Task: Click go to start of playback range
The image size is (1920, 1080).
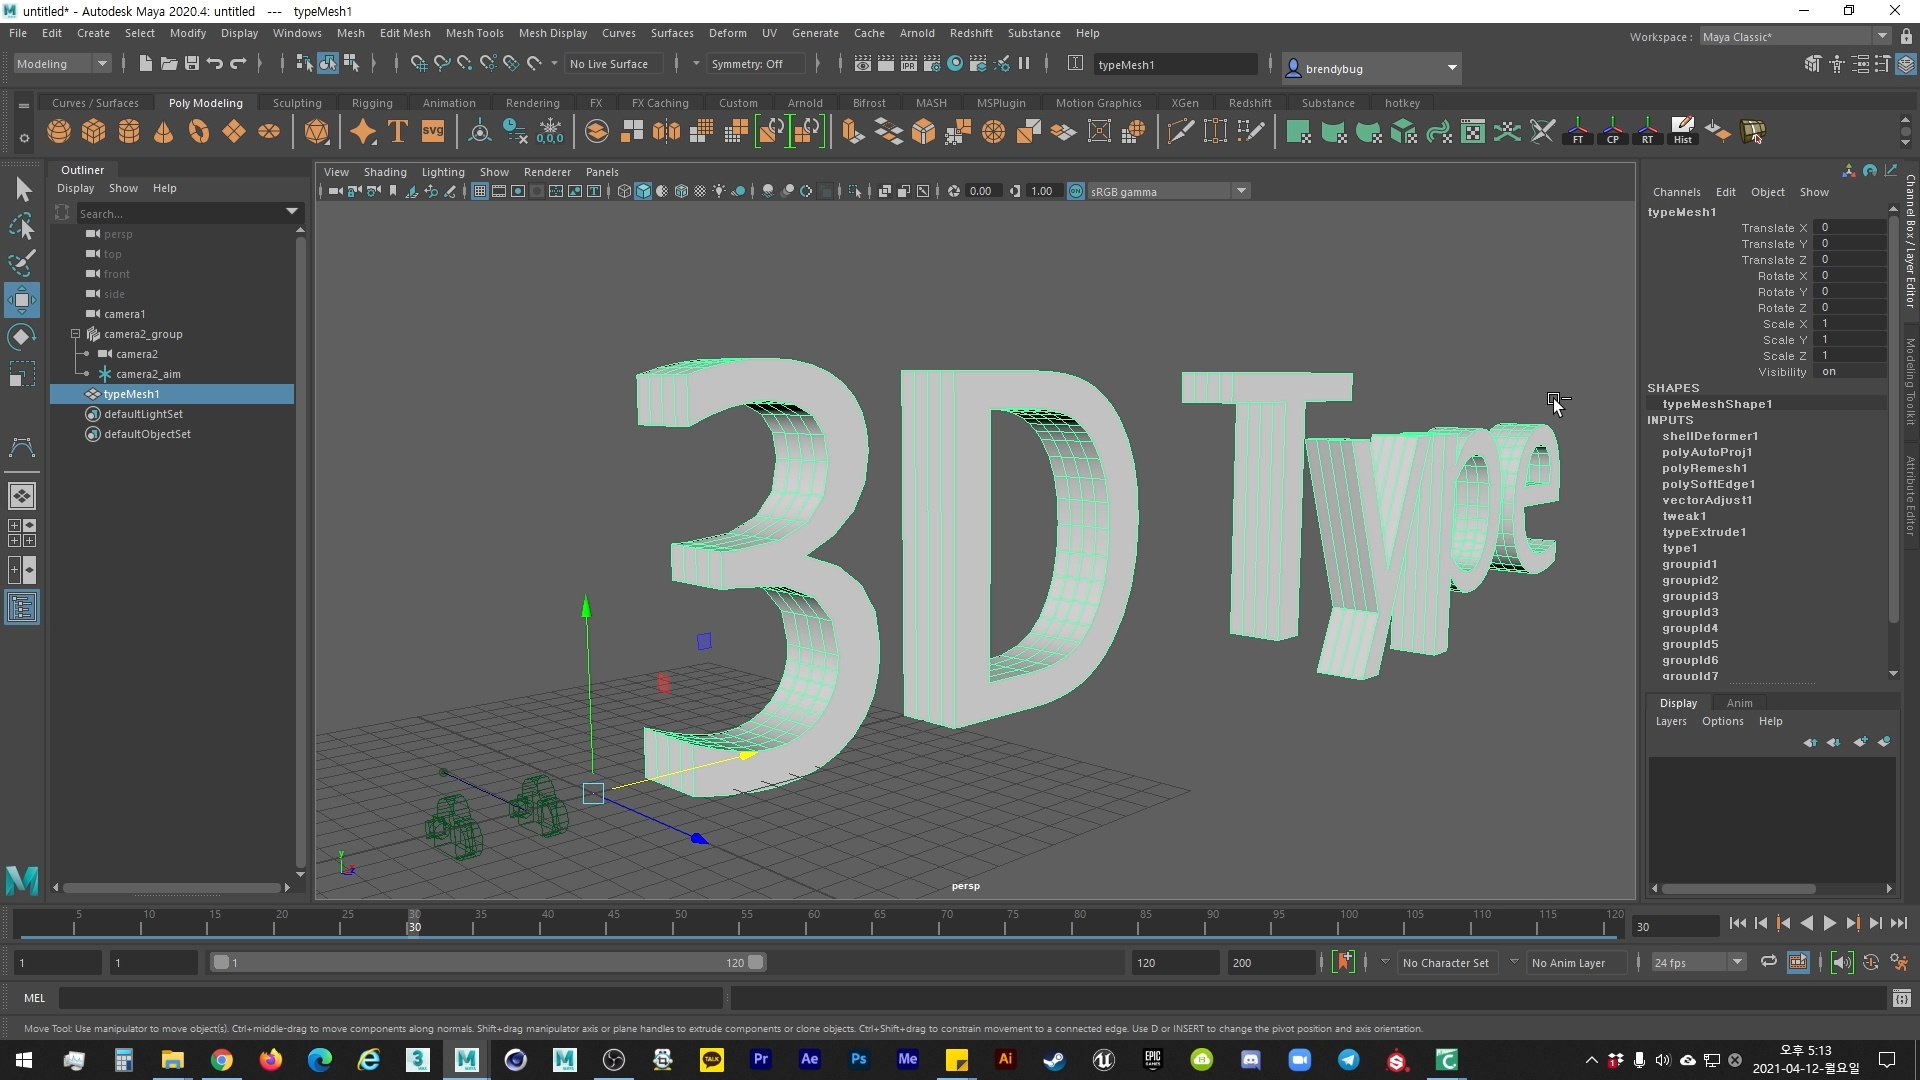Action: tap(1737, 924)
